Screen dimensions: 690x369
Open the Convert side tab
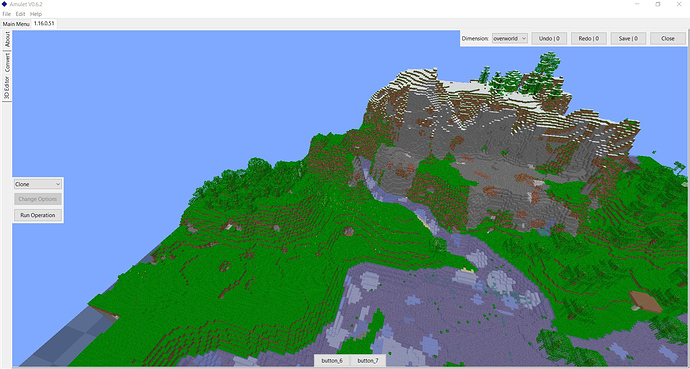(7, 62)
